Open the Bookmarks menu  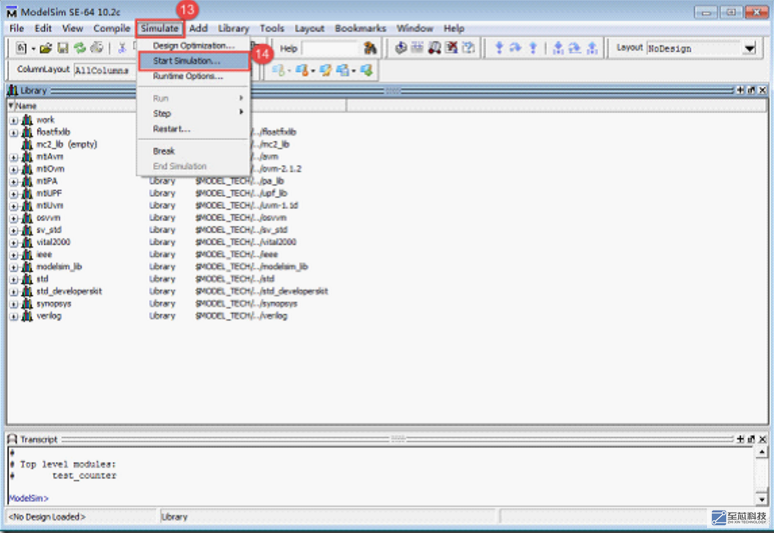click(x=360, y=28)
